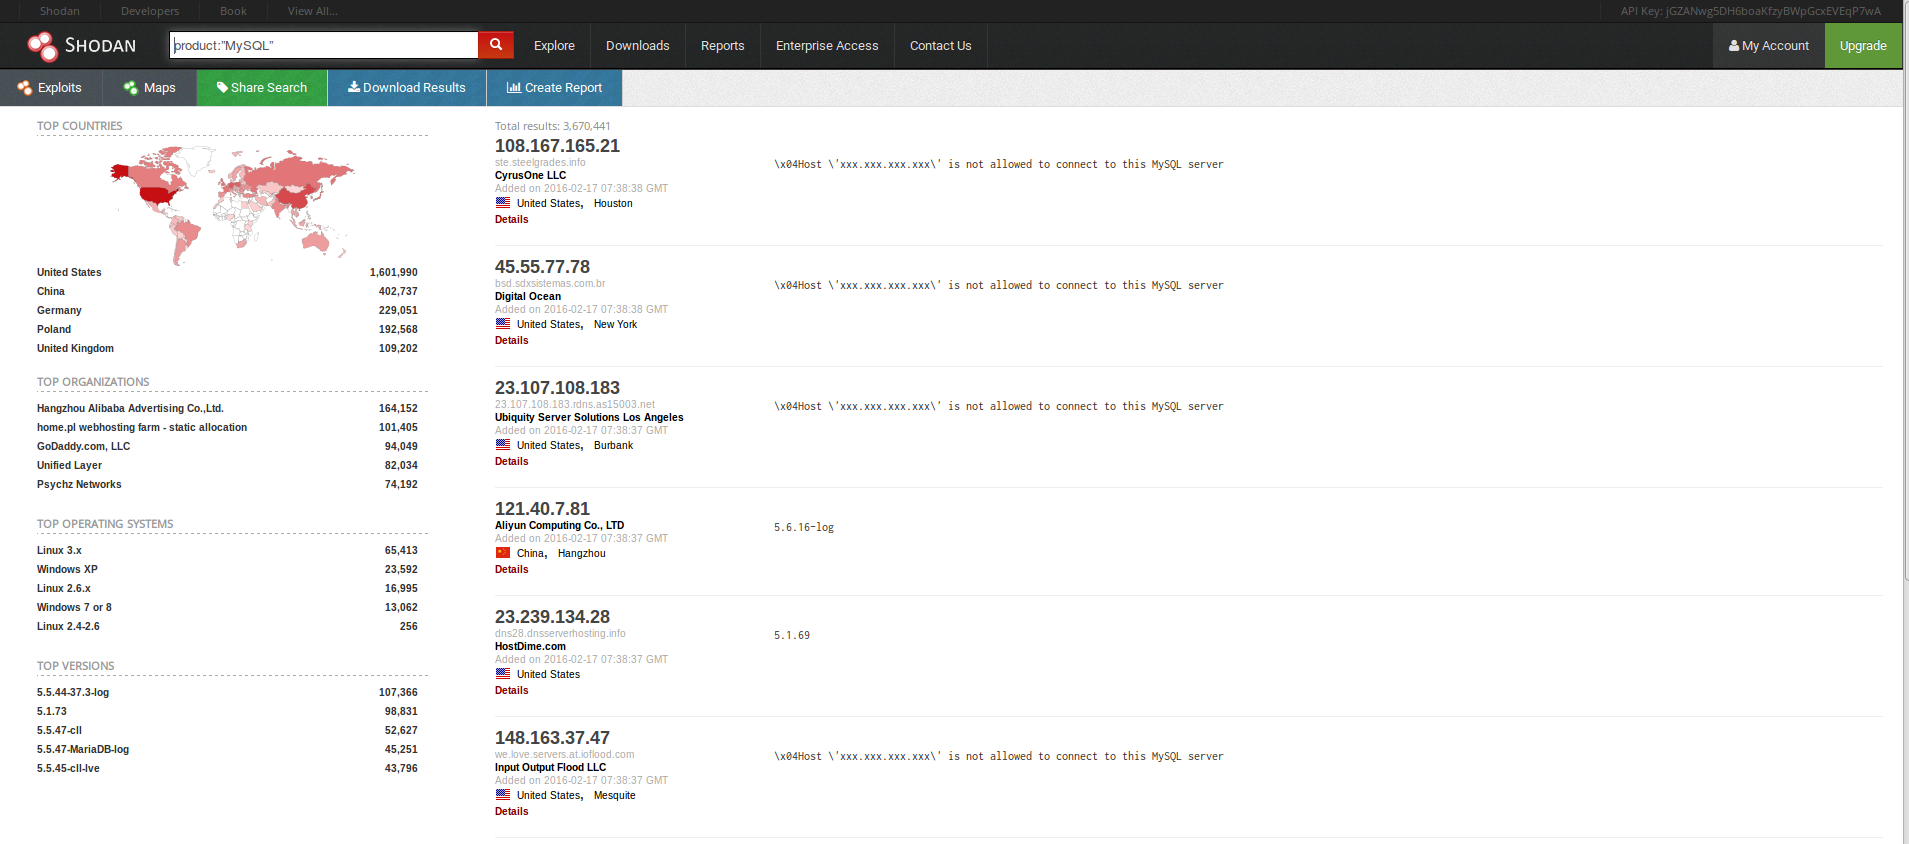This screenshot has height=844, width=1909.
Task: Filter by GoDaddy.com, LLC organization
Action: pyautogui.click(x=83, y=446)
